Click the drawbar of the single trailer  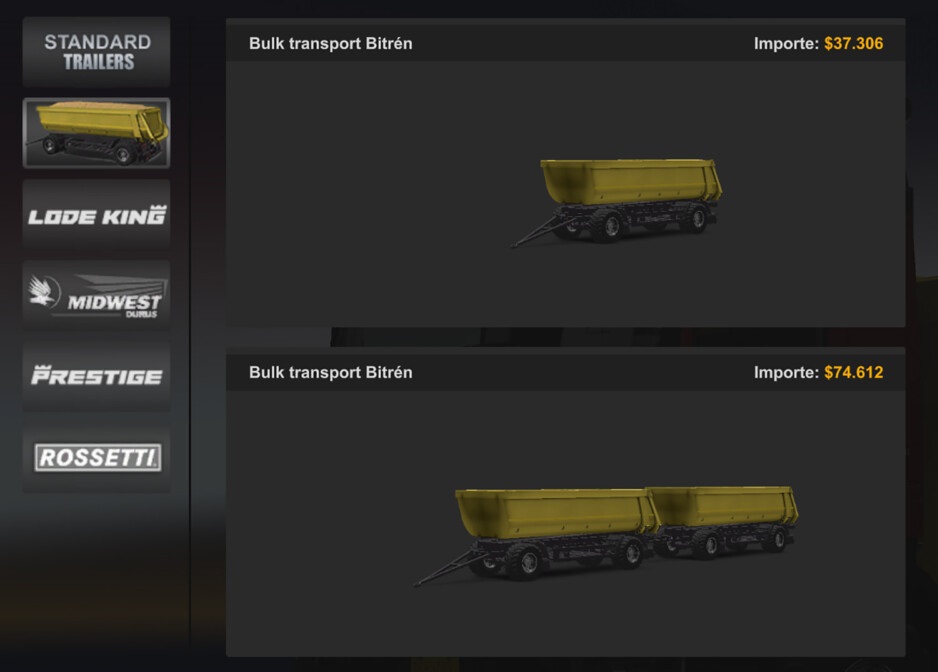[x=535, y=232]
